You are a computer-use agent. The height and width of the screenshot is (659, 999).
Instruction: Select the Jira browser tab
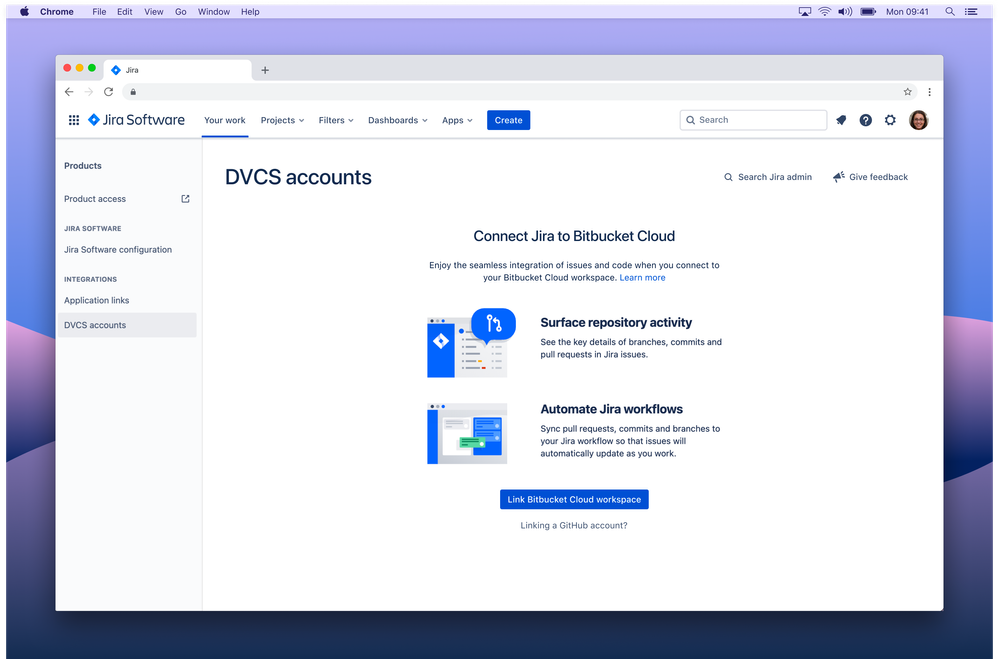(177, 70)
